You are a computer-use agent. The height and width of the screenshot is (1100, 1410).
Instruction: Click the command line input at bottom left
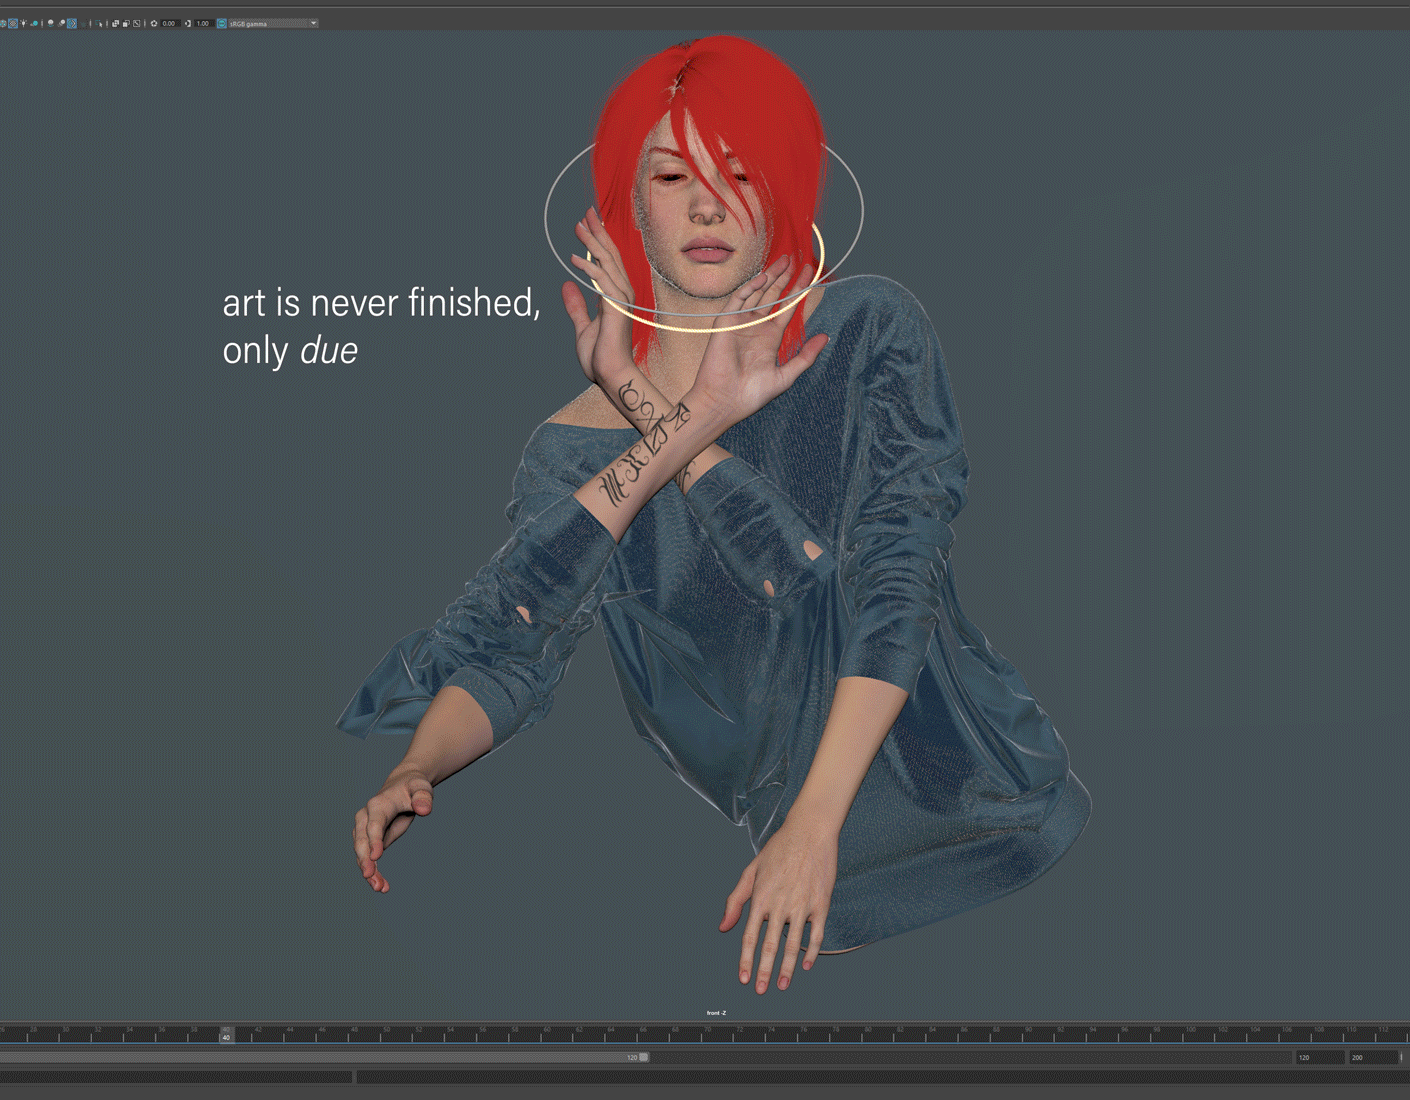(176, 1077)
